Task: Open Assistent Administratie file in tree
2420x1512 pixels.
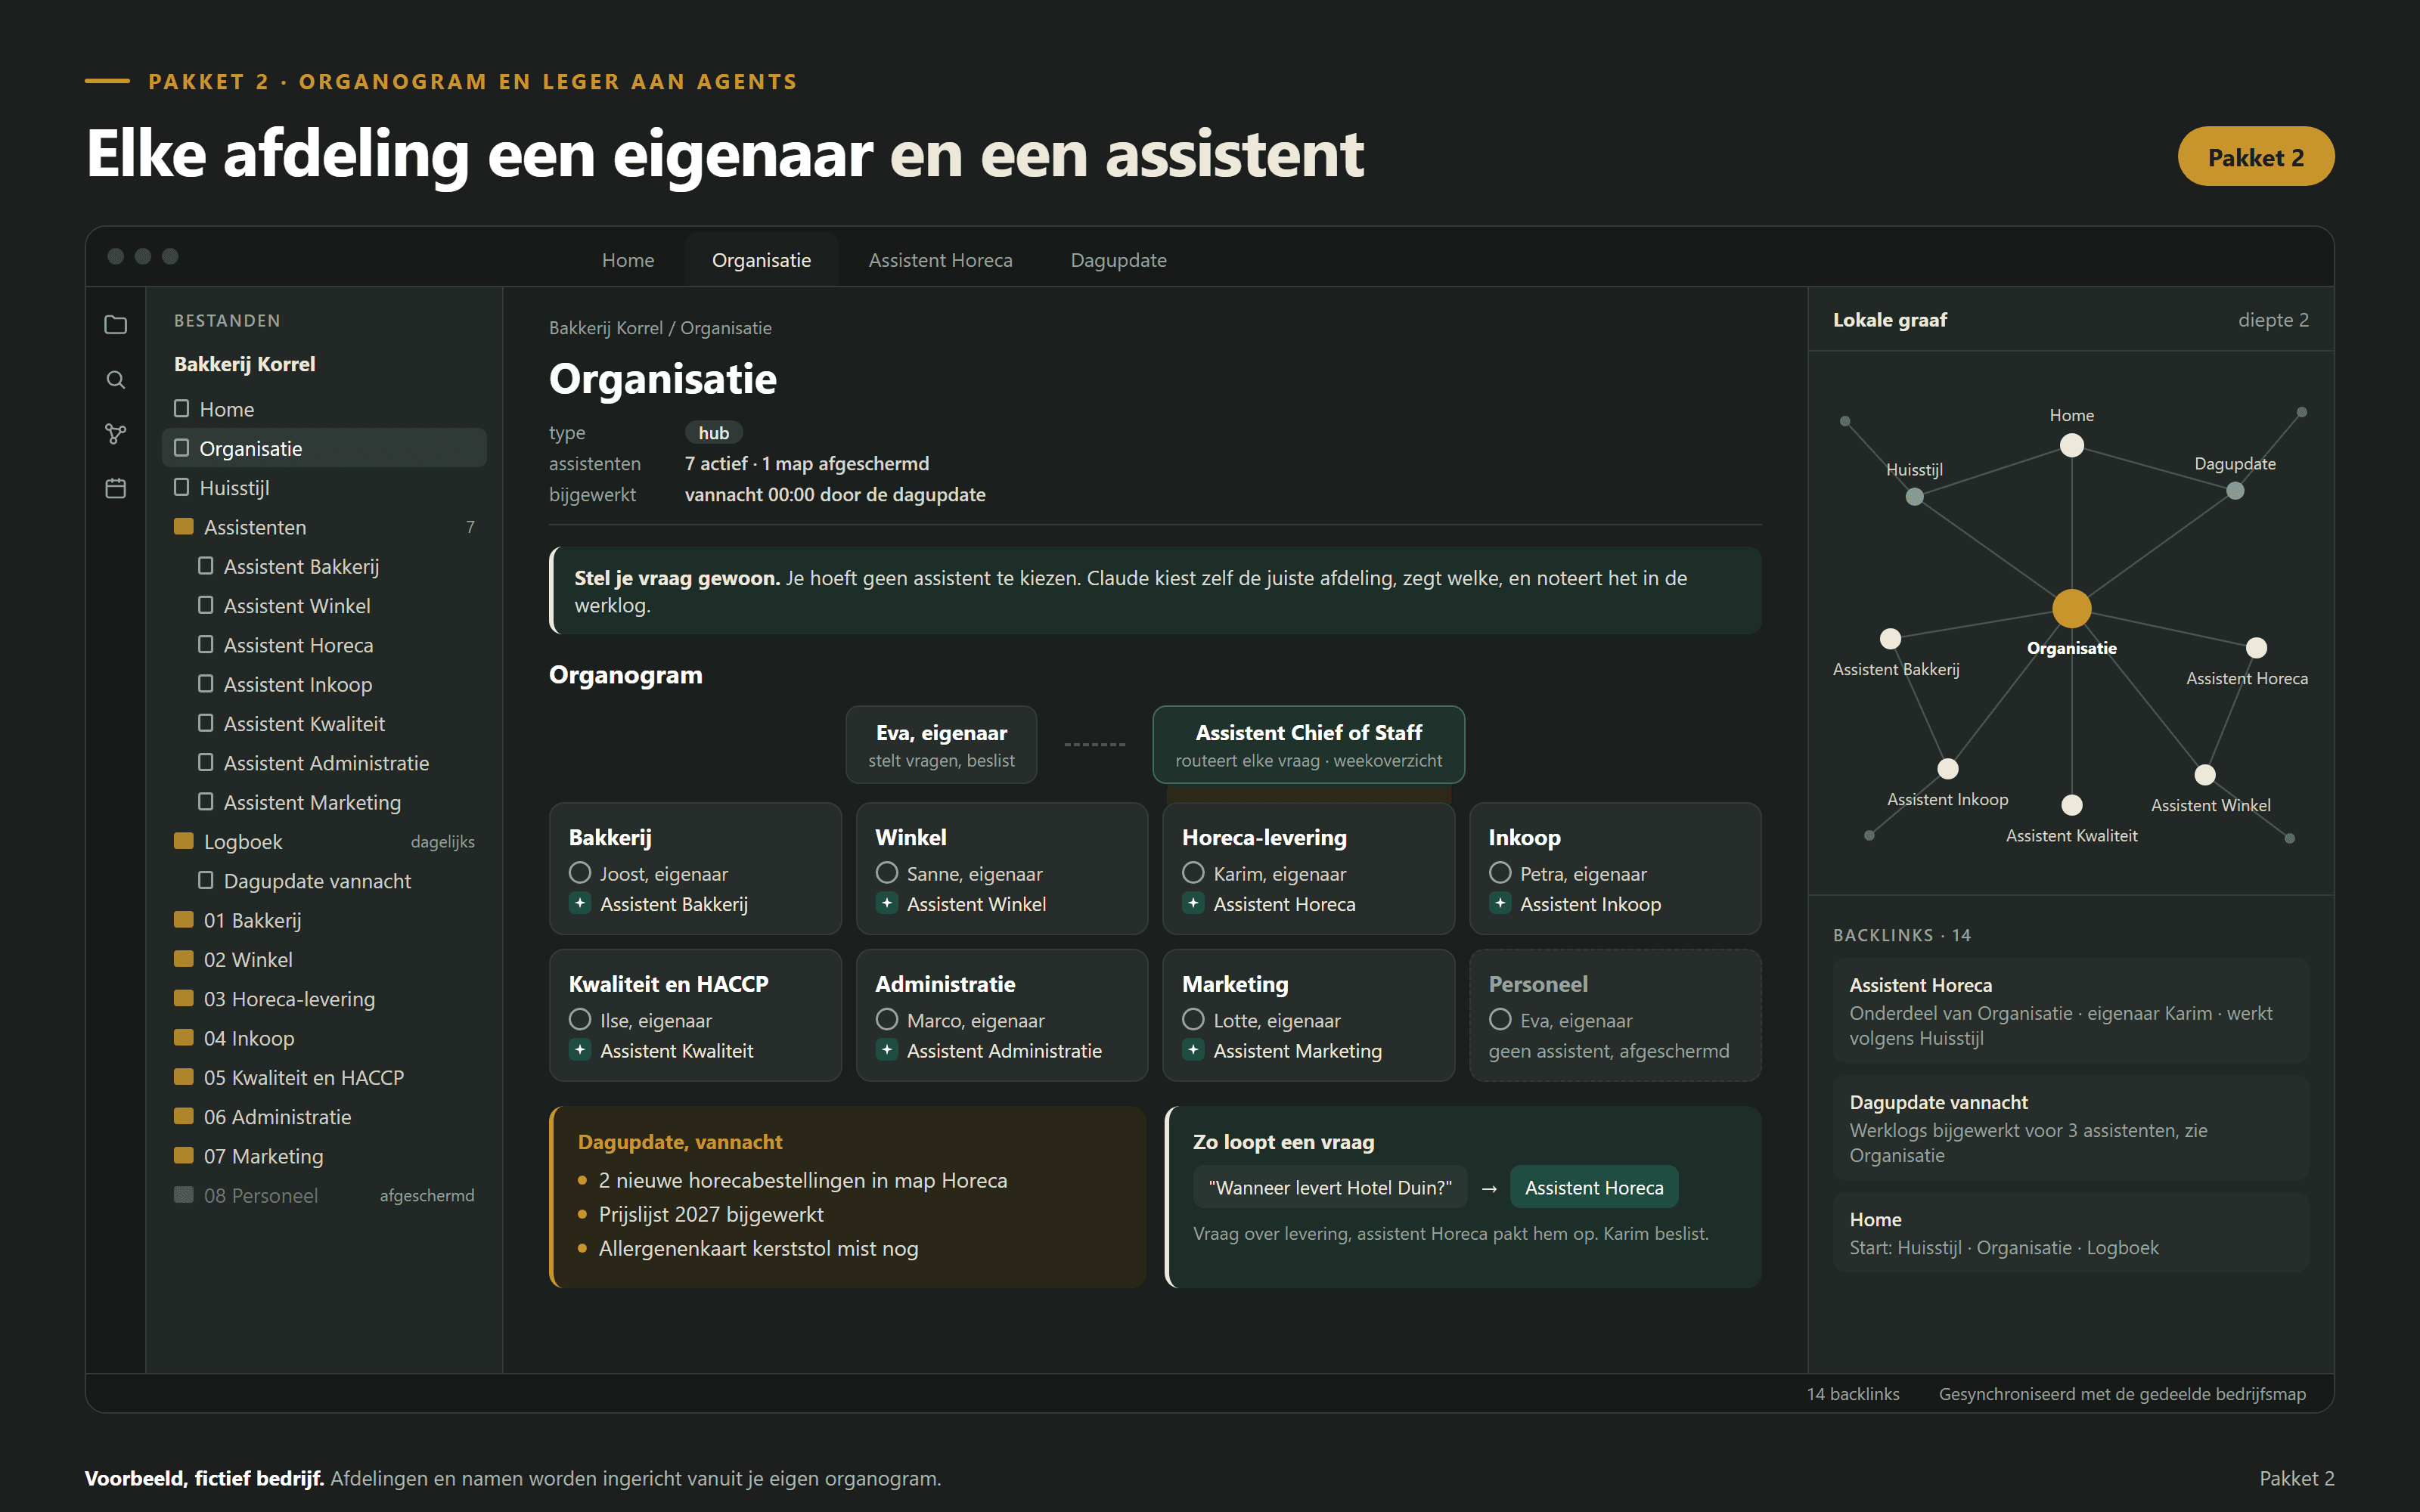Action: (x=324, y=763)
